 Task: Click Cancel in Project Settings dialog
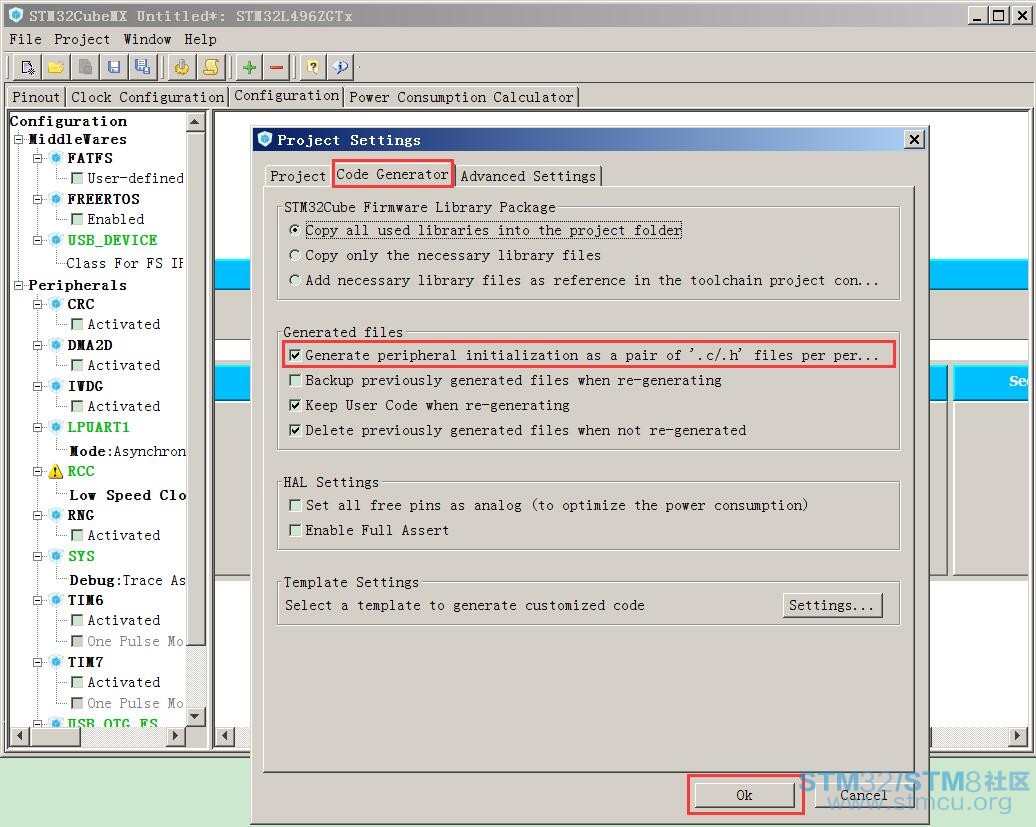pos(864,795)
